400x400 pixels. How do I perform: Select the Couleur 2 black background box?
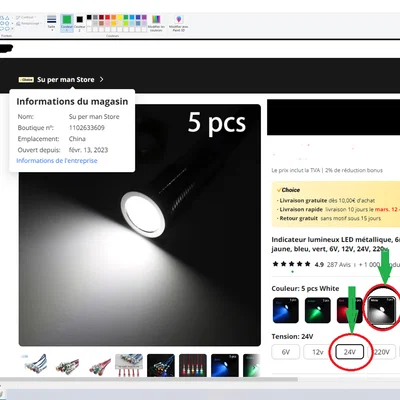[79, 23]
